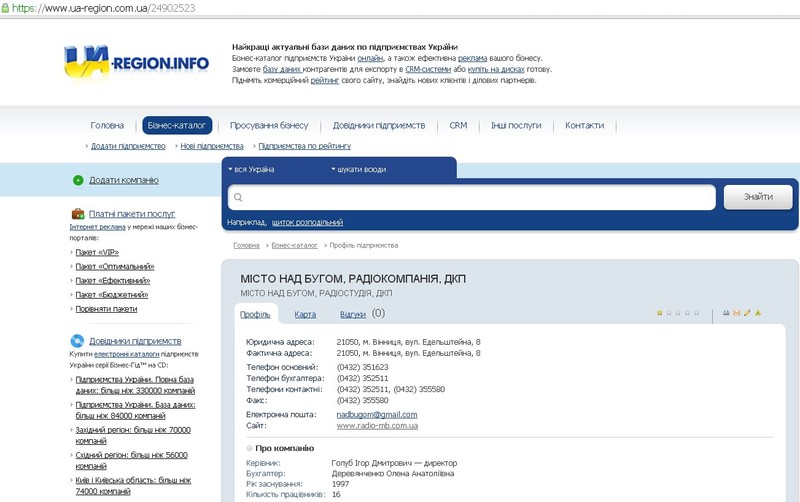Click the warning triangle icon in the profile header
This screenshot has height=502, width=800.
(x=758, y=313)
